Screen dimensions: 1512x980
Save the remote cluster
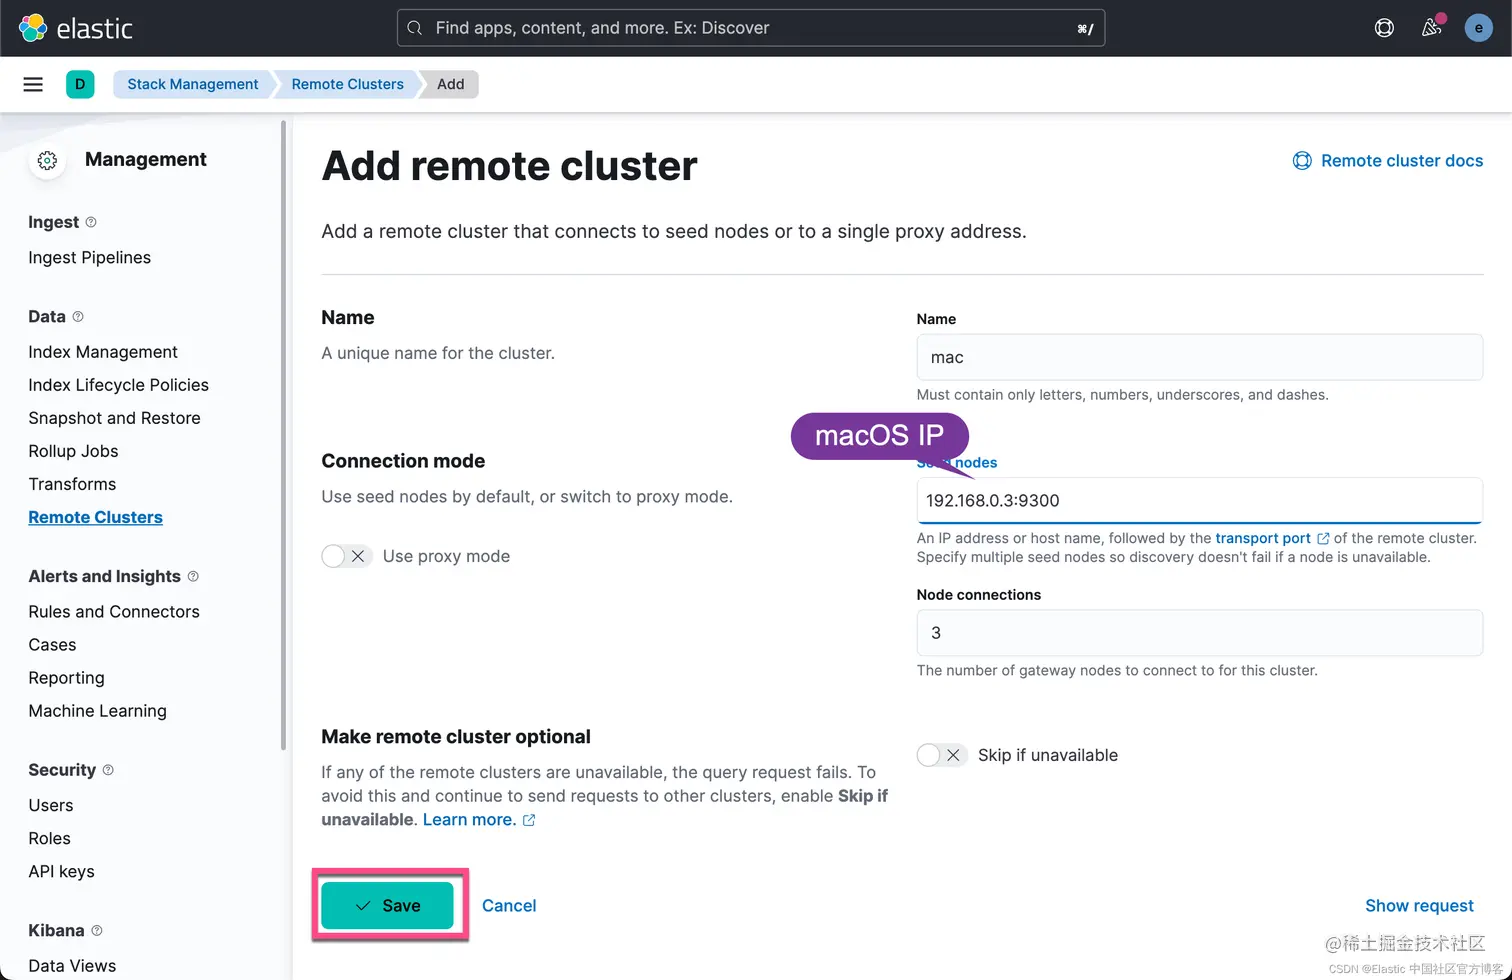[x=387, y=905]
